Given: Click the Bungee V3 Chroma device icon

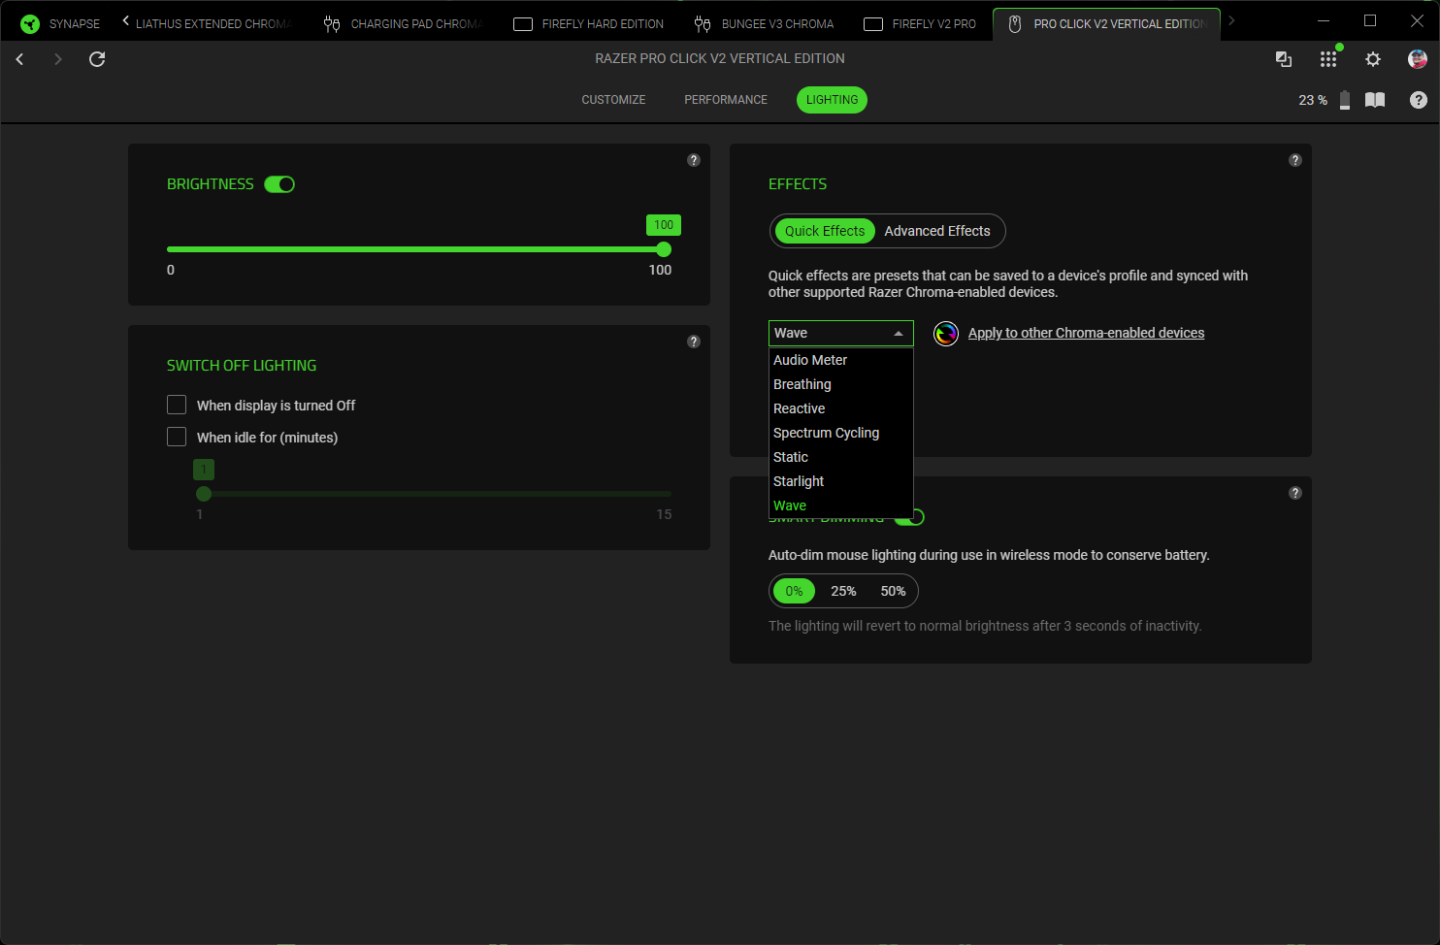Looking at the screenshot, I should [703, 24].
